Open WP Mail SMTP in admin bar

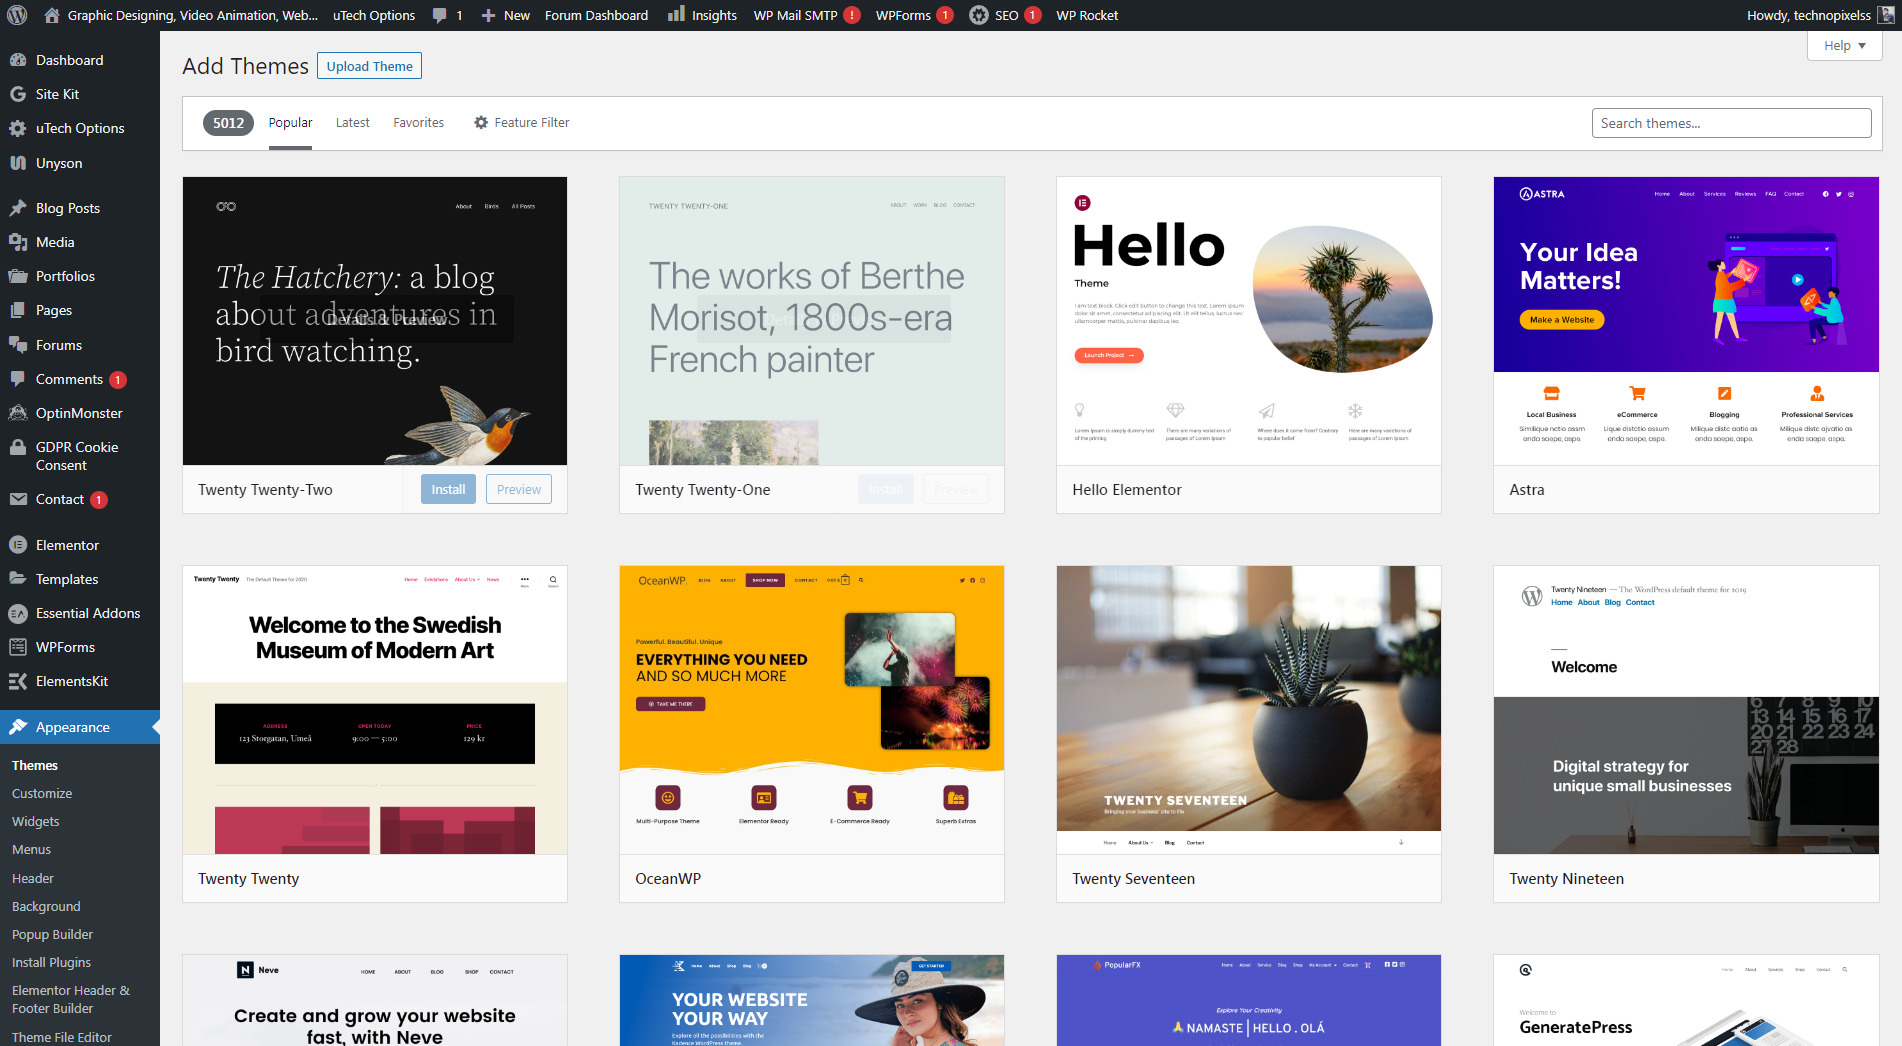pos(806,15)
